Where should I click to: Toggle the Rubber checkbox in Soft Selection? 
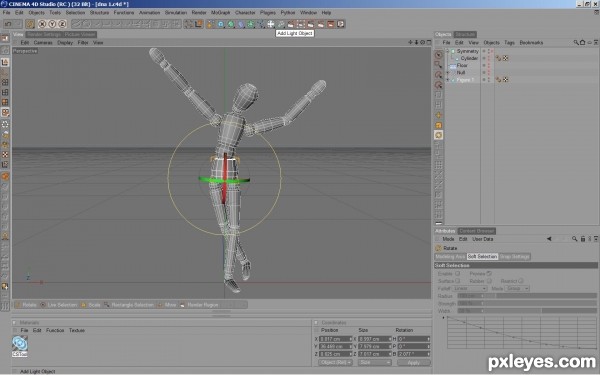[489, 281]
